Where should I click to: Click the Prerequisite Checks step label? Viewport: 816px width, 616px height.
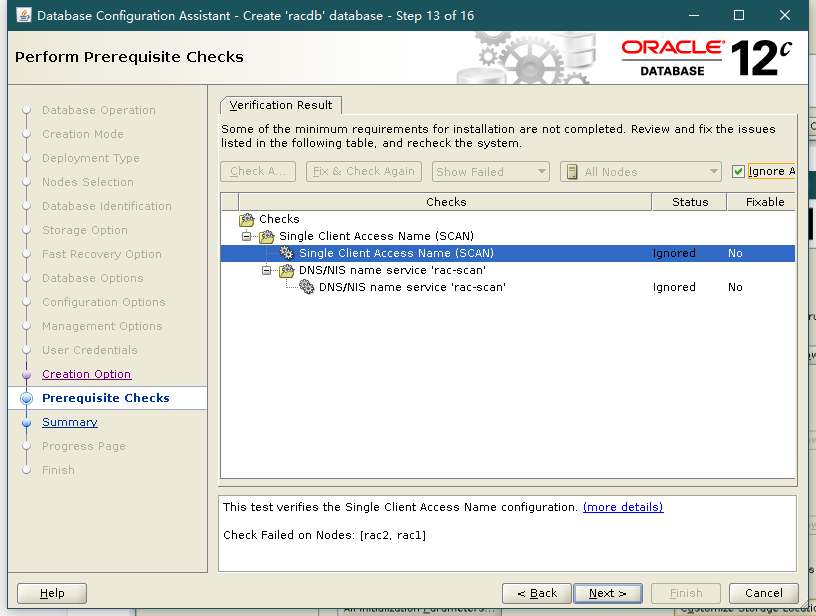(x=106, y=398)
